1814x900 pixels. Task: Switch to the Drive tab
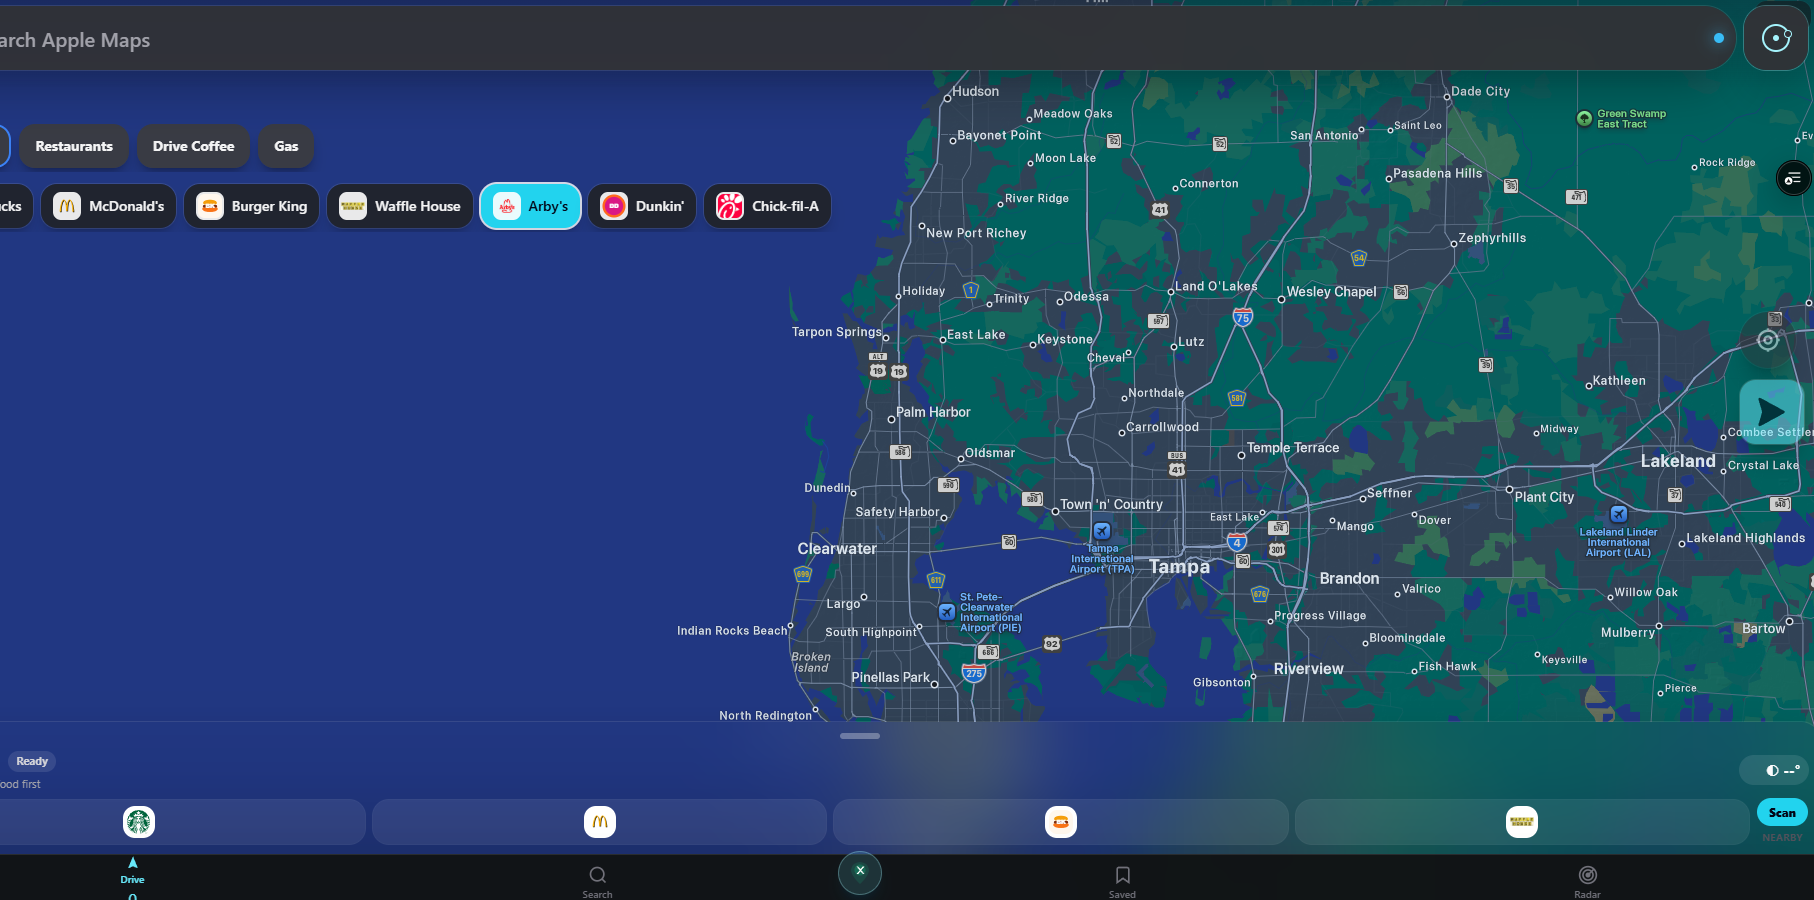coord(133,872)
